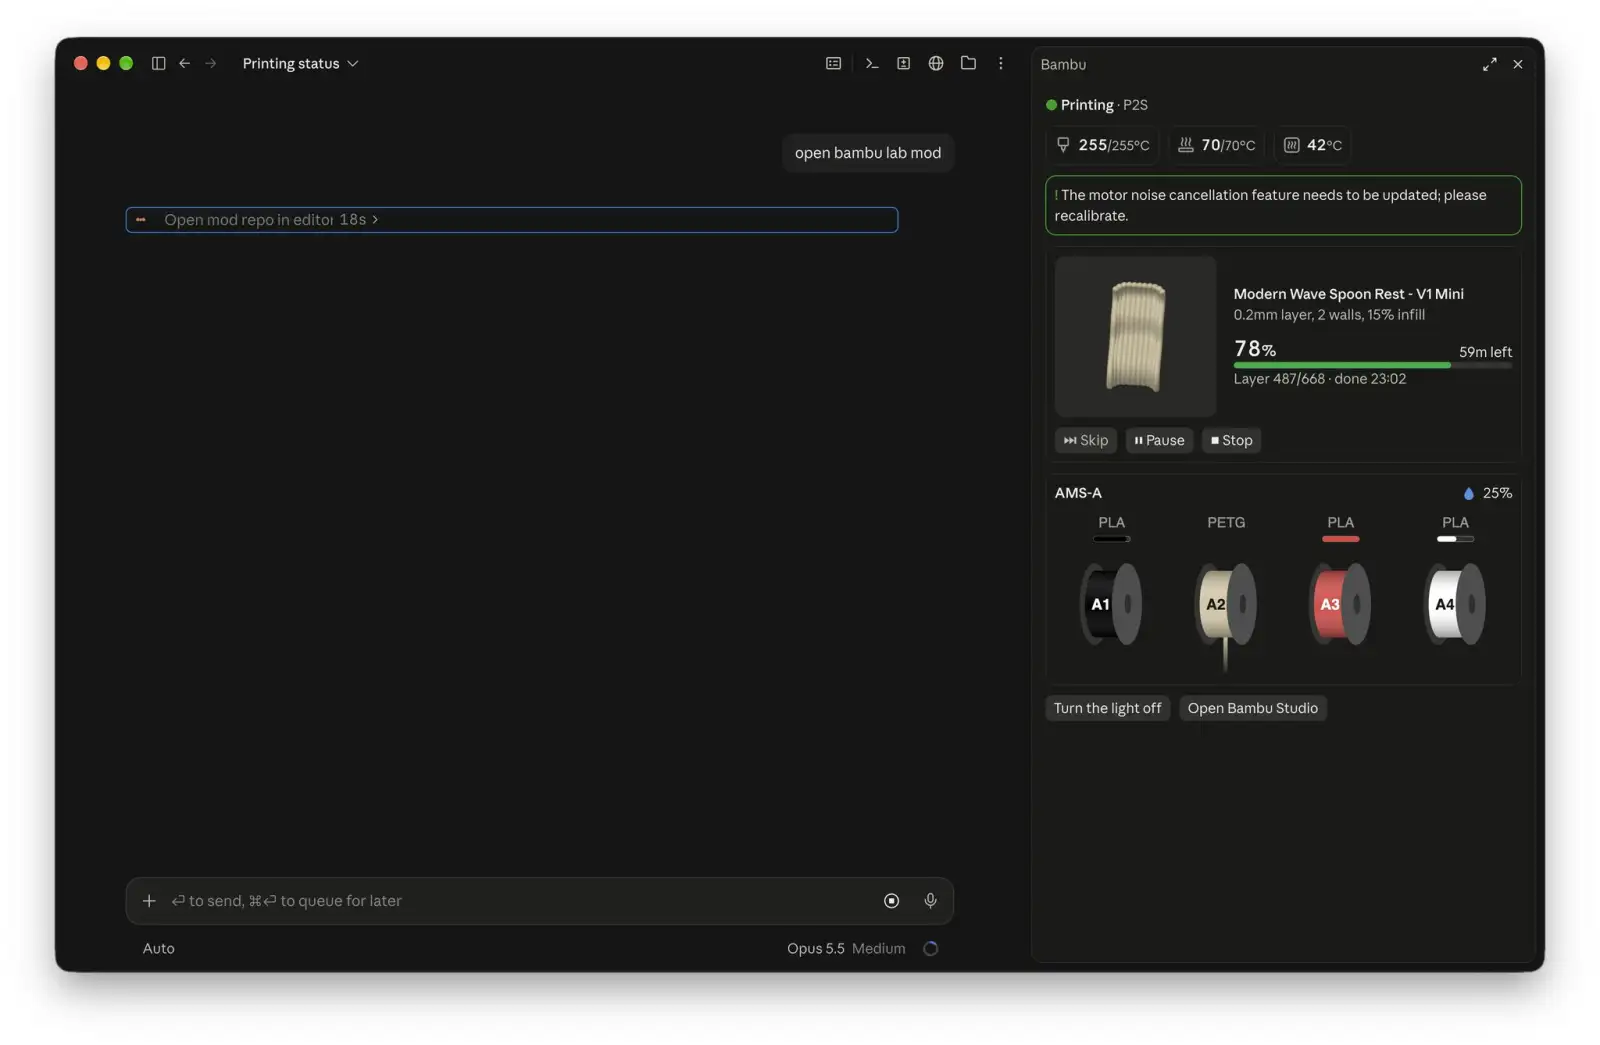The image size is (1600, 1045).
Task: Click the red PLA color bar
Action: click(x=1340, y=539)
